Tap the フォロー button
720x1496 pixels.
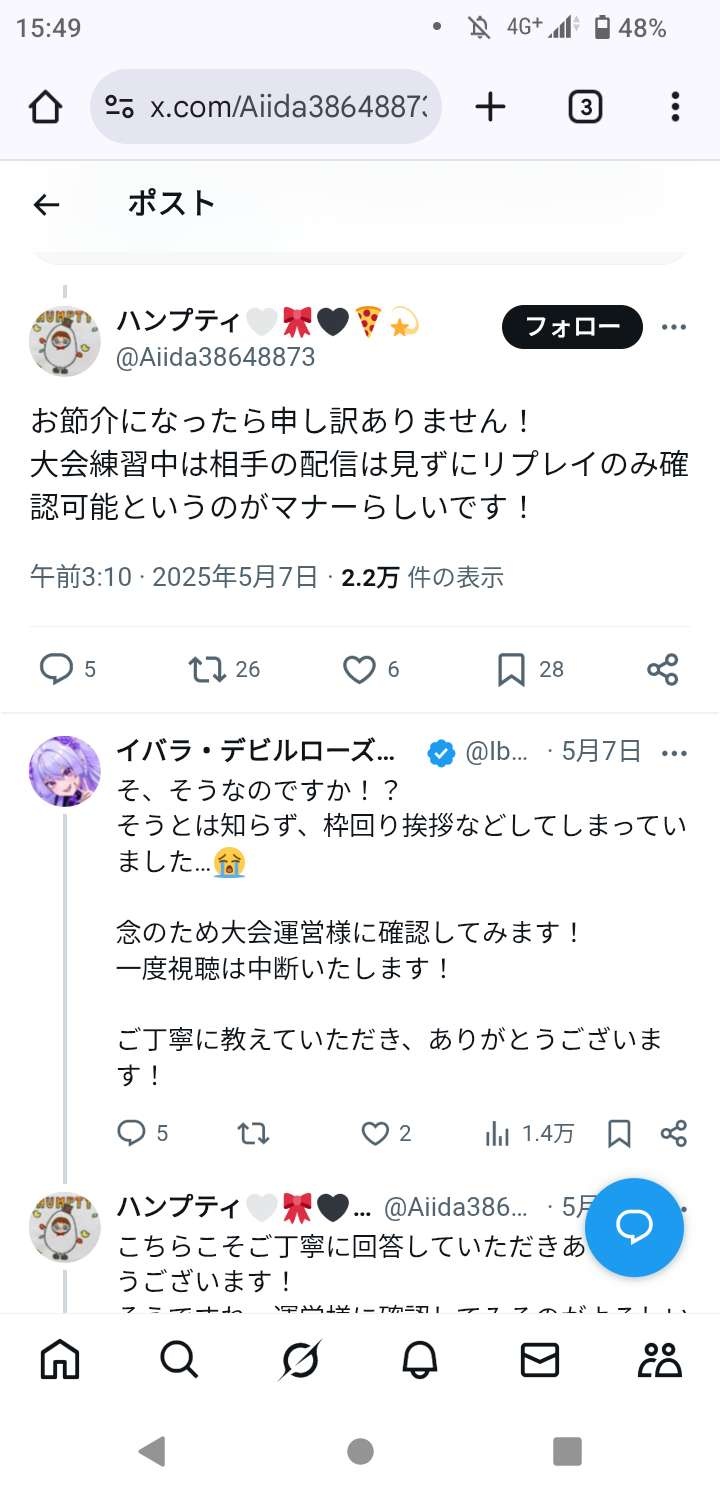(x=572, y=327)
